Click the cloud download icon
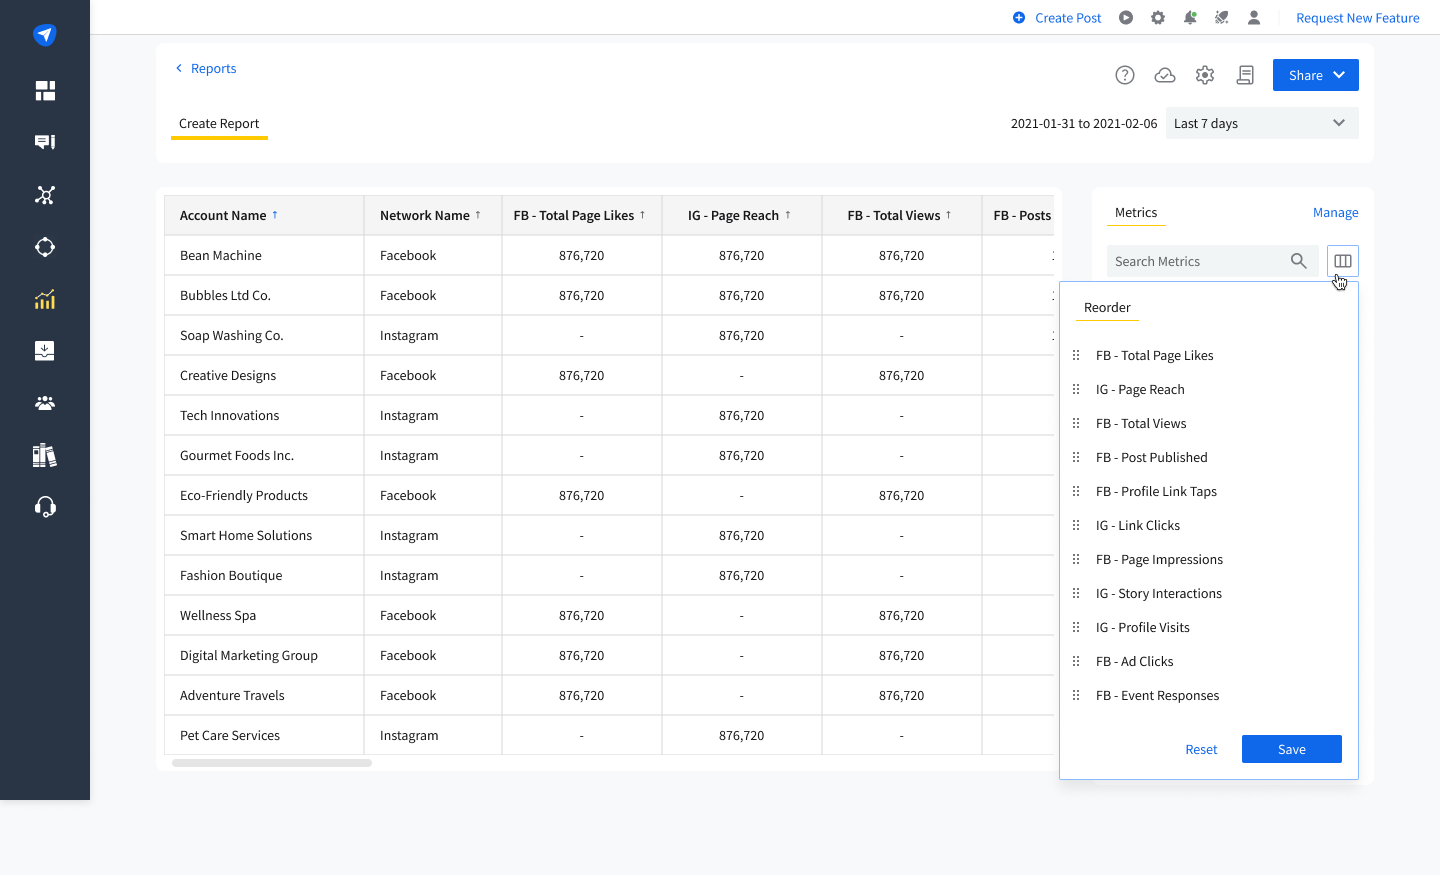The height and width of the screenshot is (875, 1440). (1165, 75)
